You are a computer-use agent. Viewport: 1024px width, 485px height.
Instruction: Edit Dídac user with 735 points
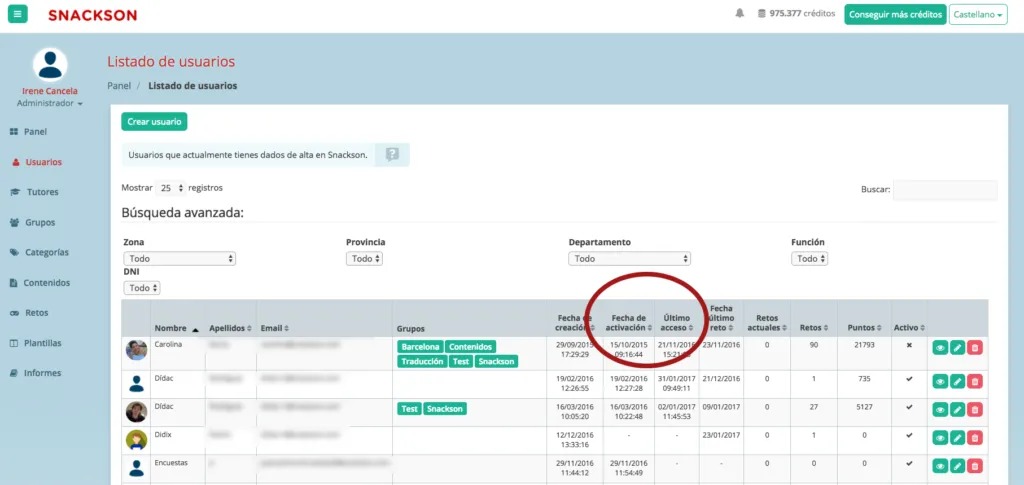pos(957,381)
